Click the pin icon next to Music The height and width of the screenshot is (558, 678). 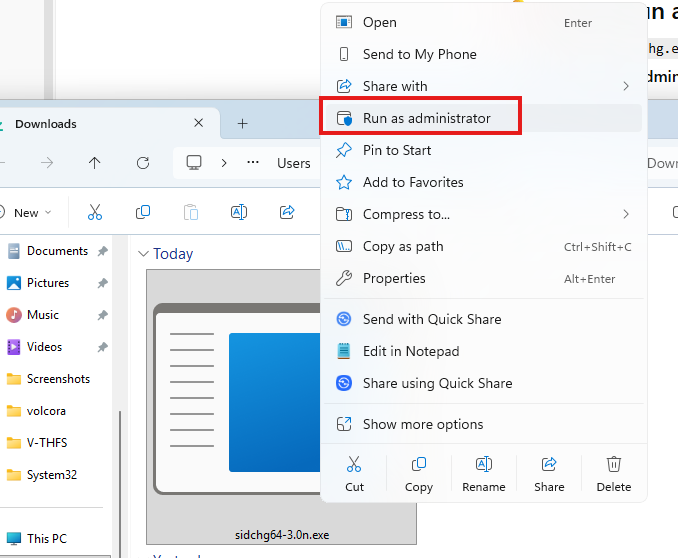point(102,315)
